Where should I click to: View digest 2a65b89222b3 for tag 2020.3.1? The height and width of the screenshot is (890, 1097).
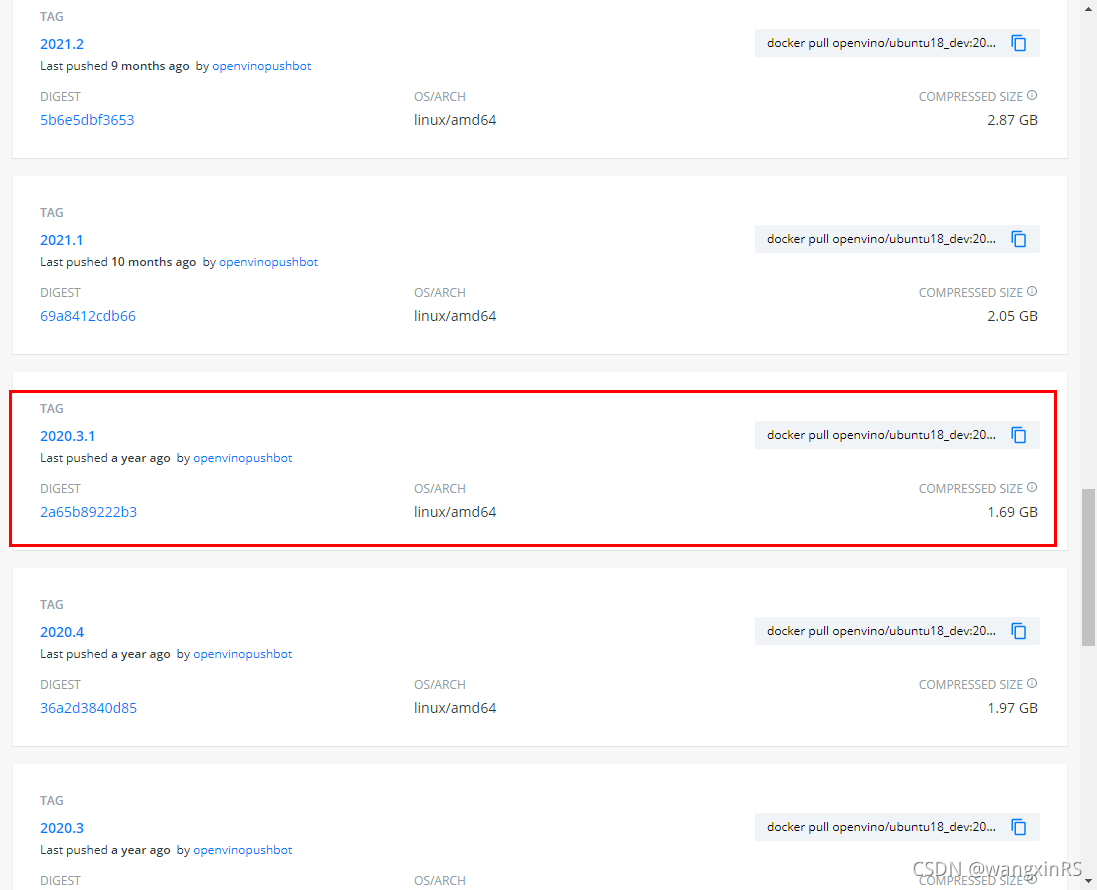click(x=88, y=511)
